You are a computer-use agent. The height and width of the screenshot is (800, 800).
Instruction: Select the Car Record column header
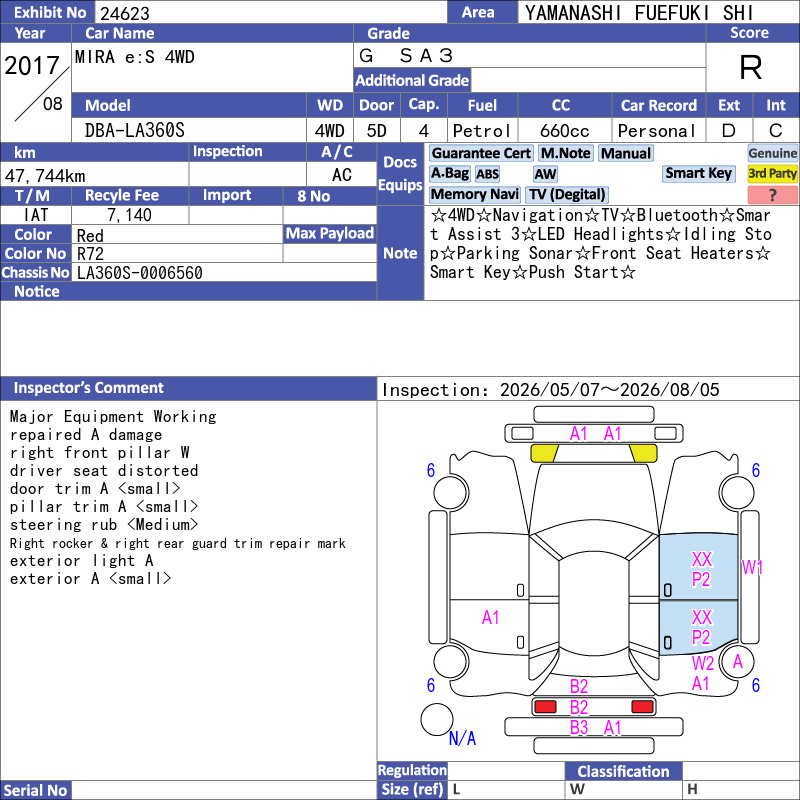[x=658, y=105]
